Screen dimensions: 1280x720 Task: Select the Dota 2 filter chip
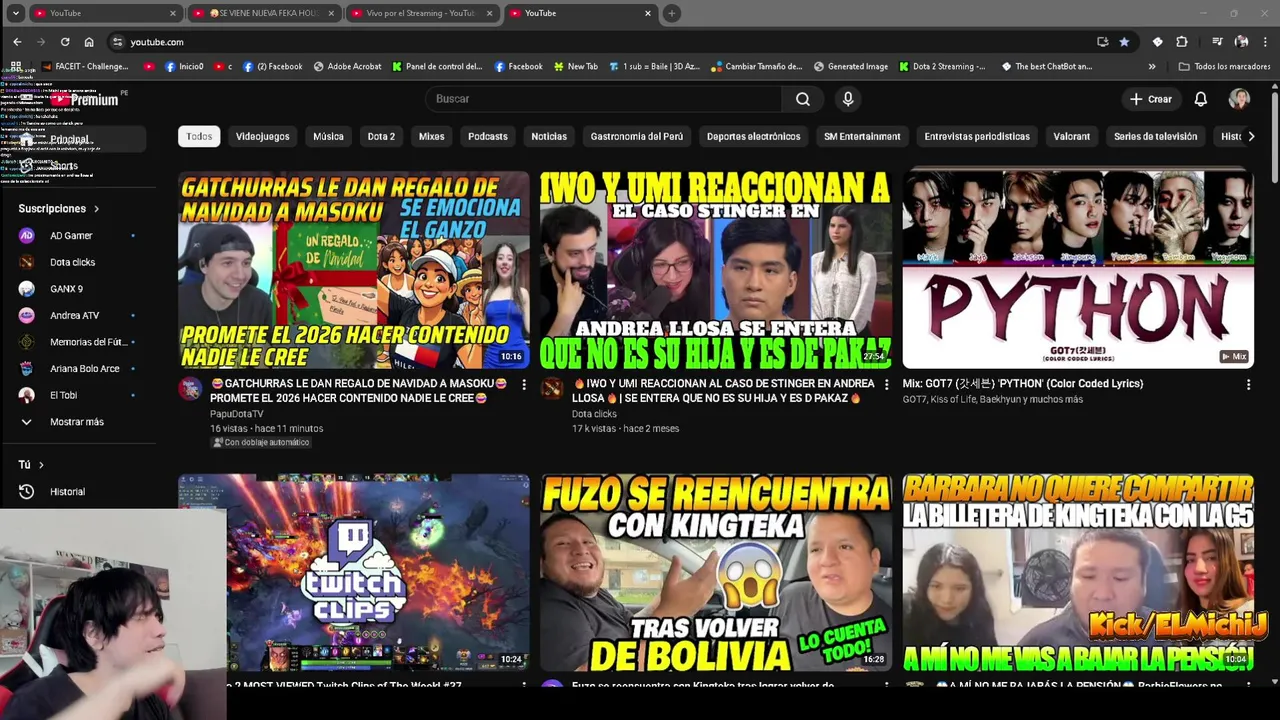click(381, 136)
